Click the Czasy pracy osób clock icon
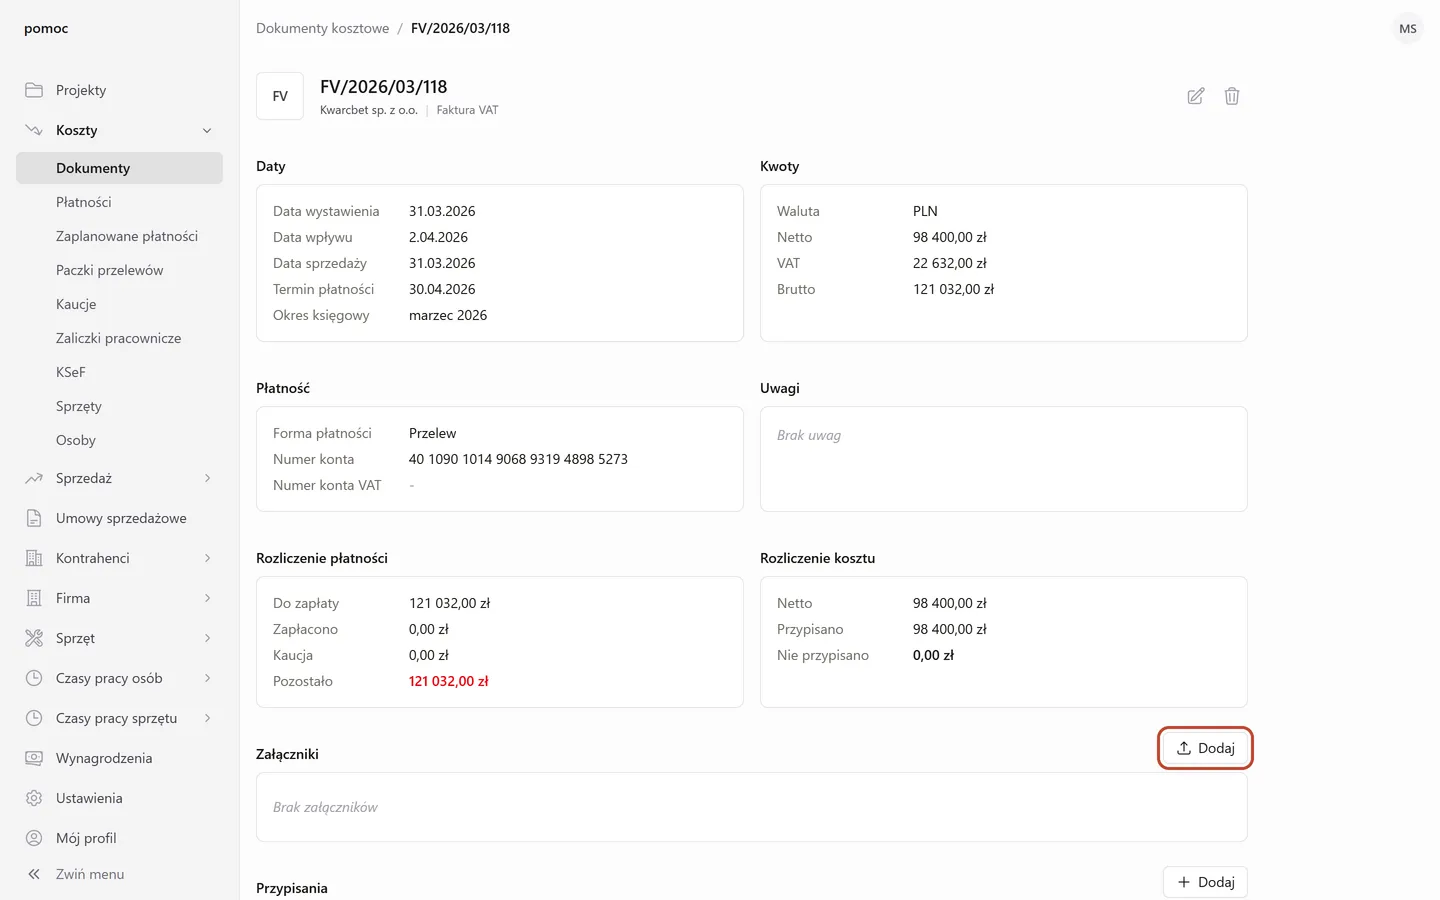 click(x=34, y=678)
